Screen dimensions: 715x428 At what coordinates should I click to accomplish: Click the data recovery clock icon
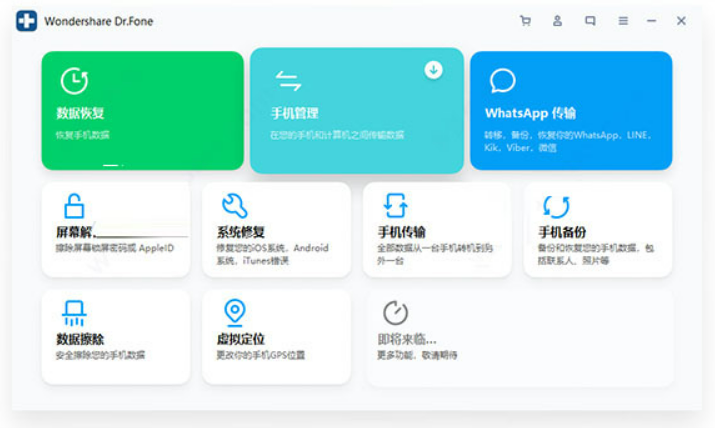click(x=74, y=81)
